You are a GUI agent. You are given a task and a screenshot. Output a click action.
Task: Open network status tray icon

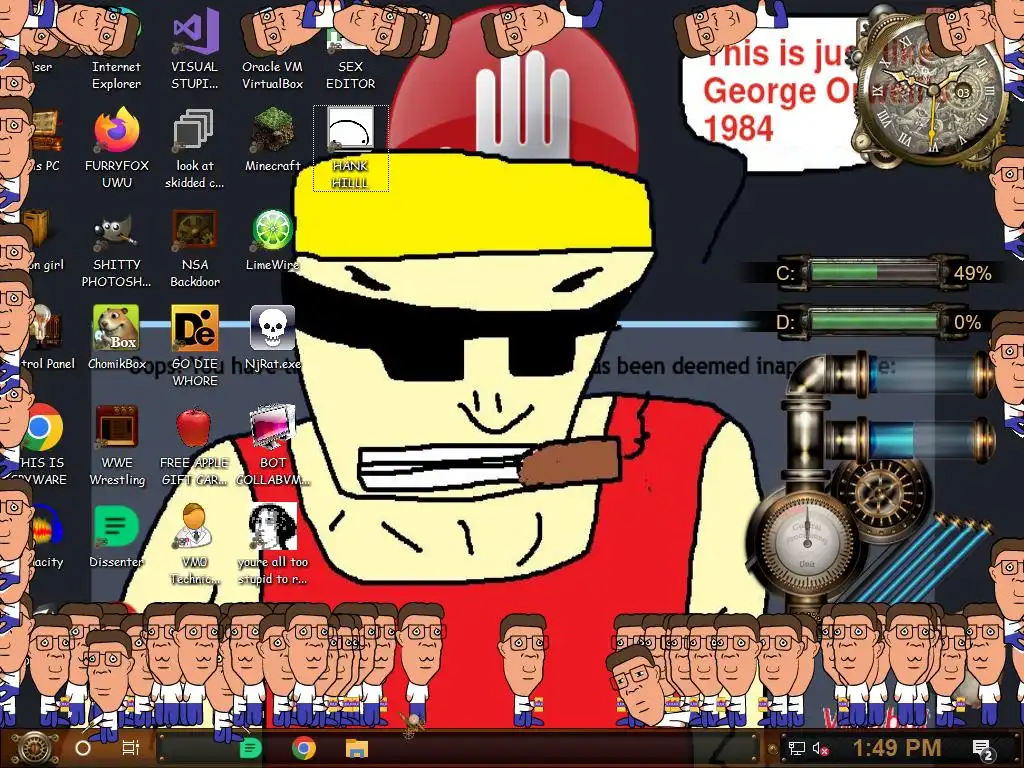[x=796, y=748]
